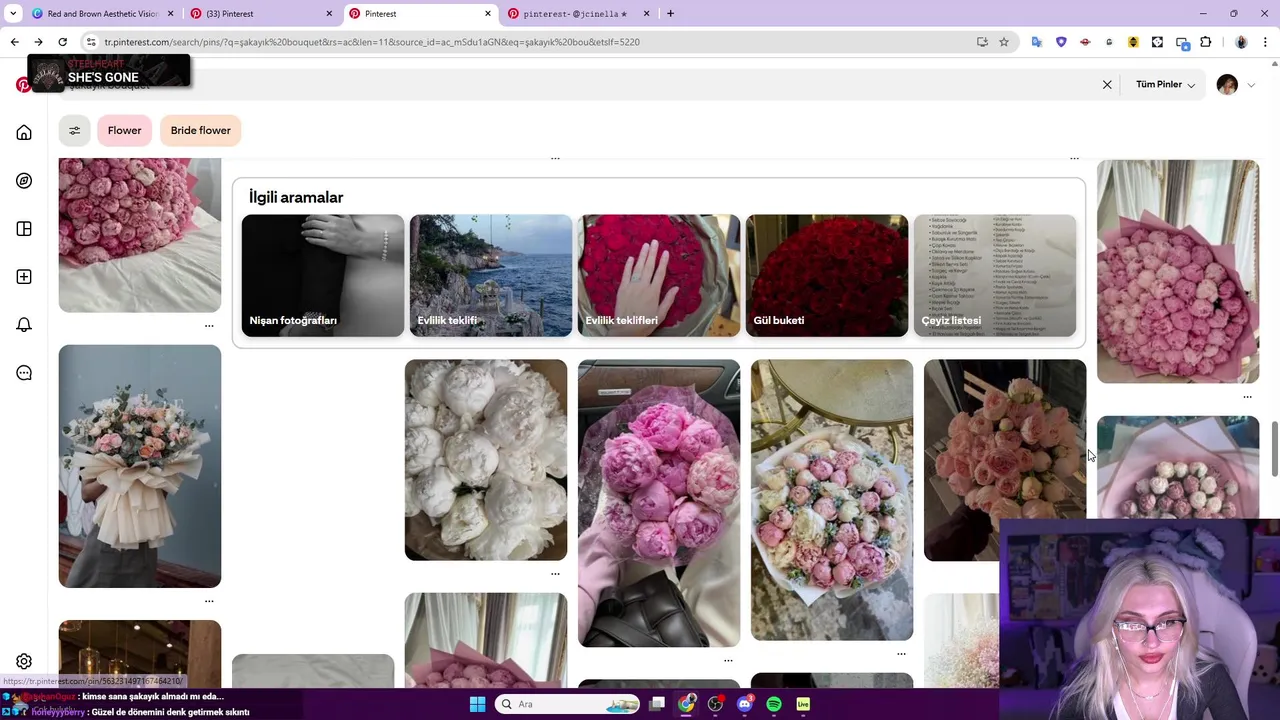Select the Flower filter chip
The height and width of the screenshot is (720, 1280).
point(125,130)
